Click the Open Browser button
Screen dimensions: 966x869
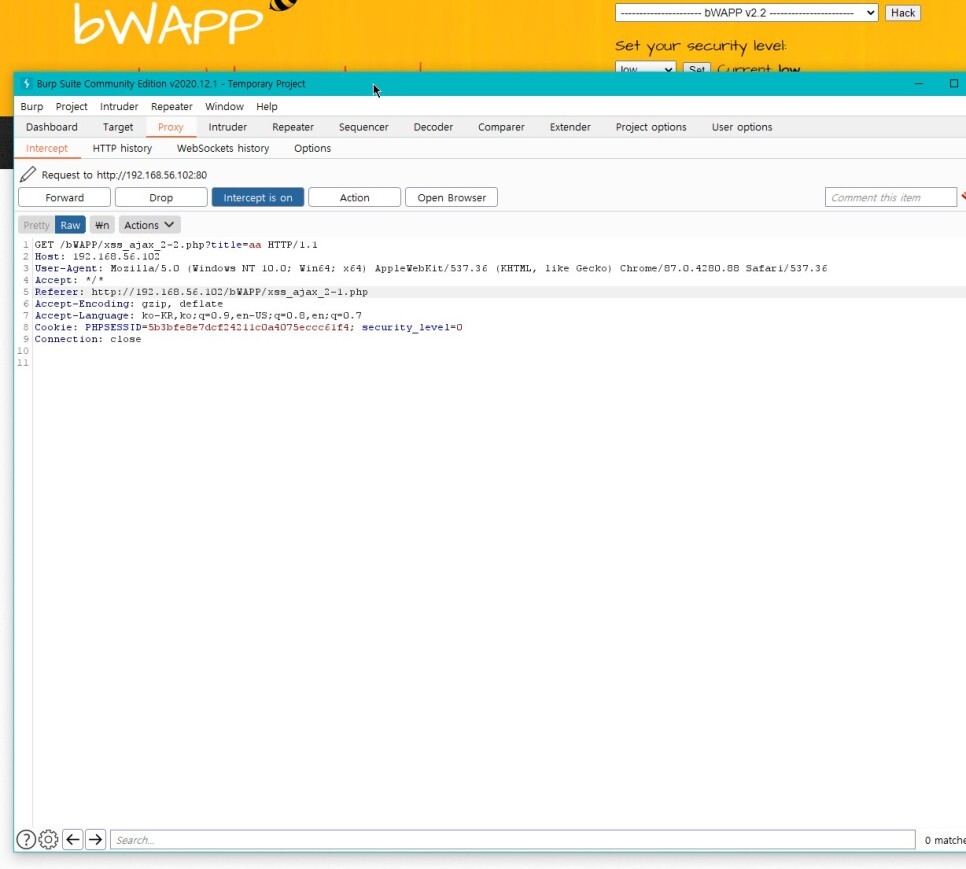[x=451, y=198]
